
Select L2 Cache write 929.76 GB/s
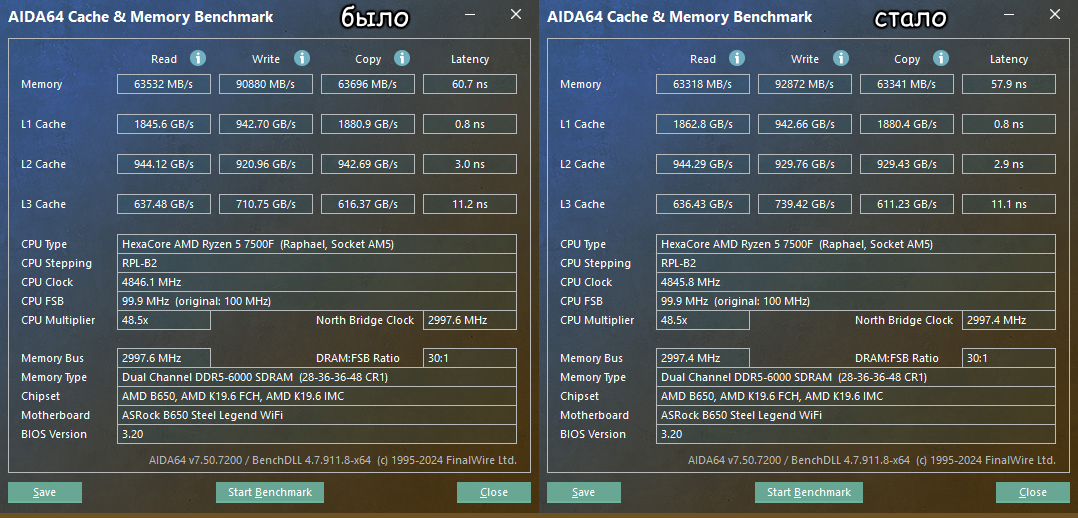pos(804,164)
